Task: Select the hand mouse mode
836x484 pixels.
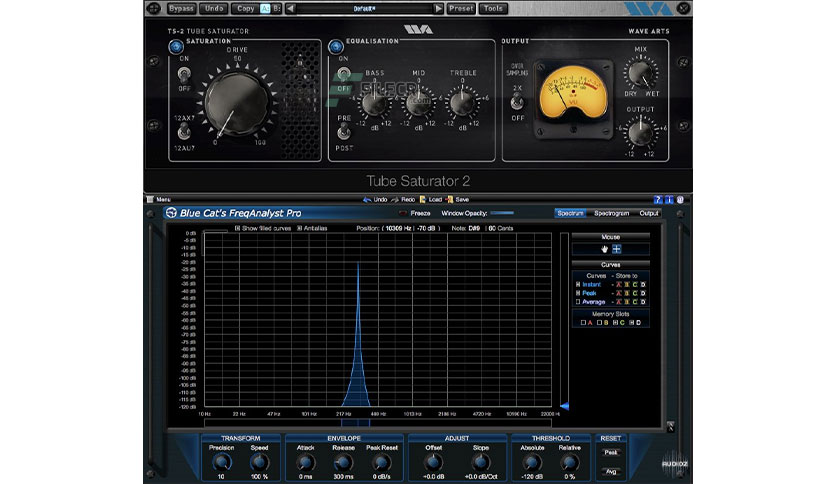Action: 605,249
